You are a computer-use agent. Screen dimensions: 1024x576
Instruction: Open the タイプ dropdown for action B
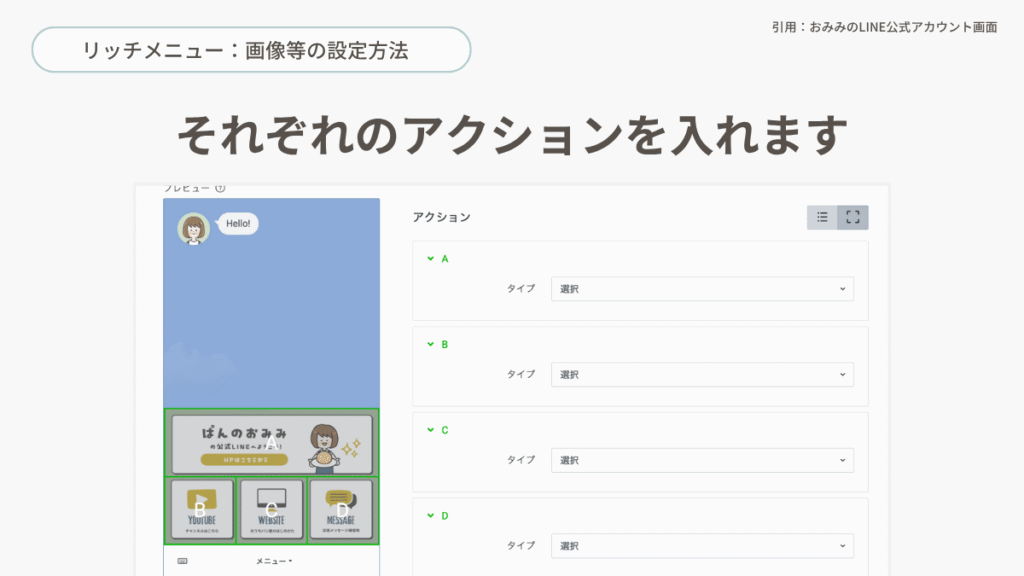(702, 375)
